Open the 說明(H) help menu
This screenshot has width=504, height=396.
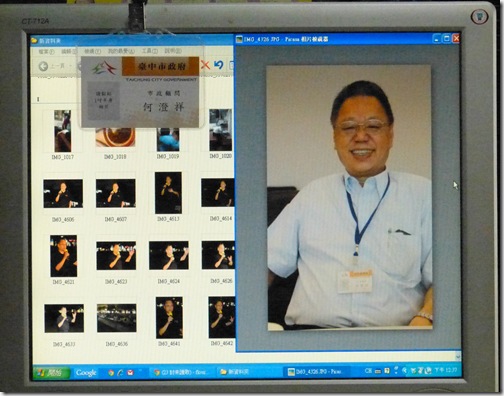pyautogui.click(x=173, y=51)
